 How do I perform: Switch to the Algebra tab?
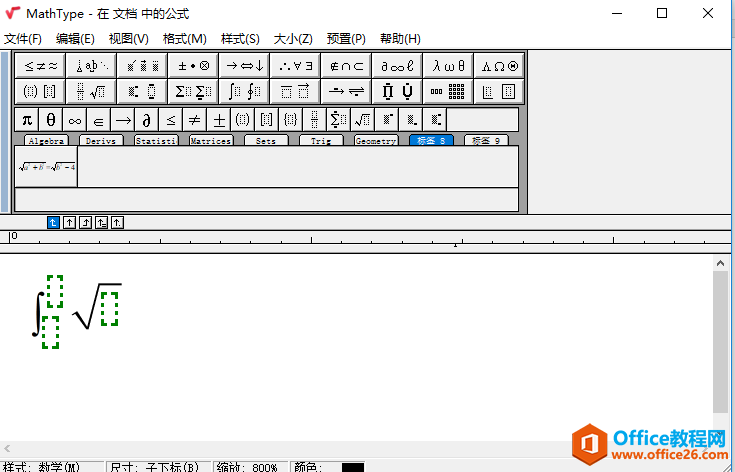(46, 140)
